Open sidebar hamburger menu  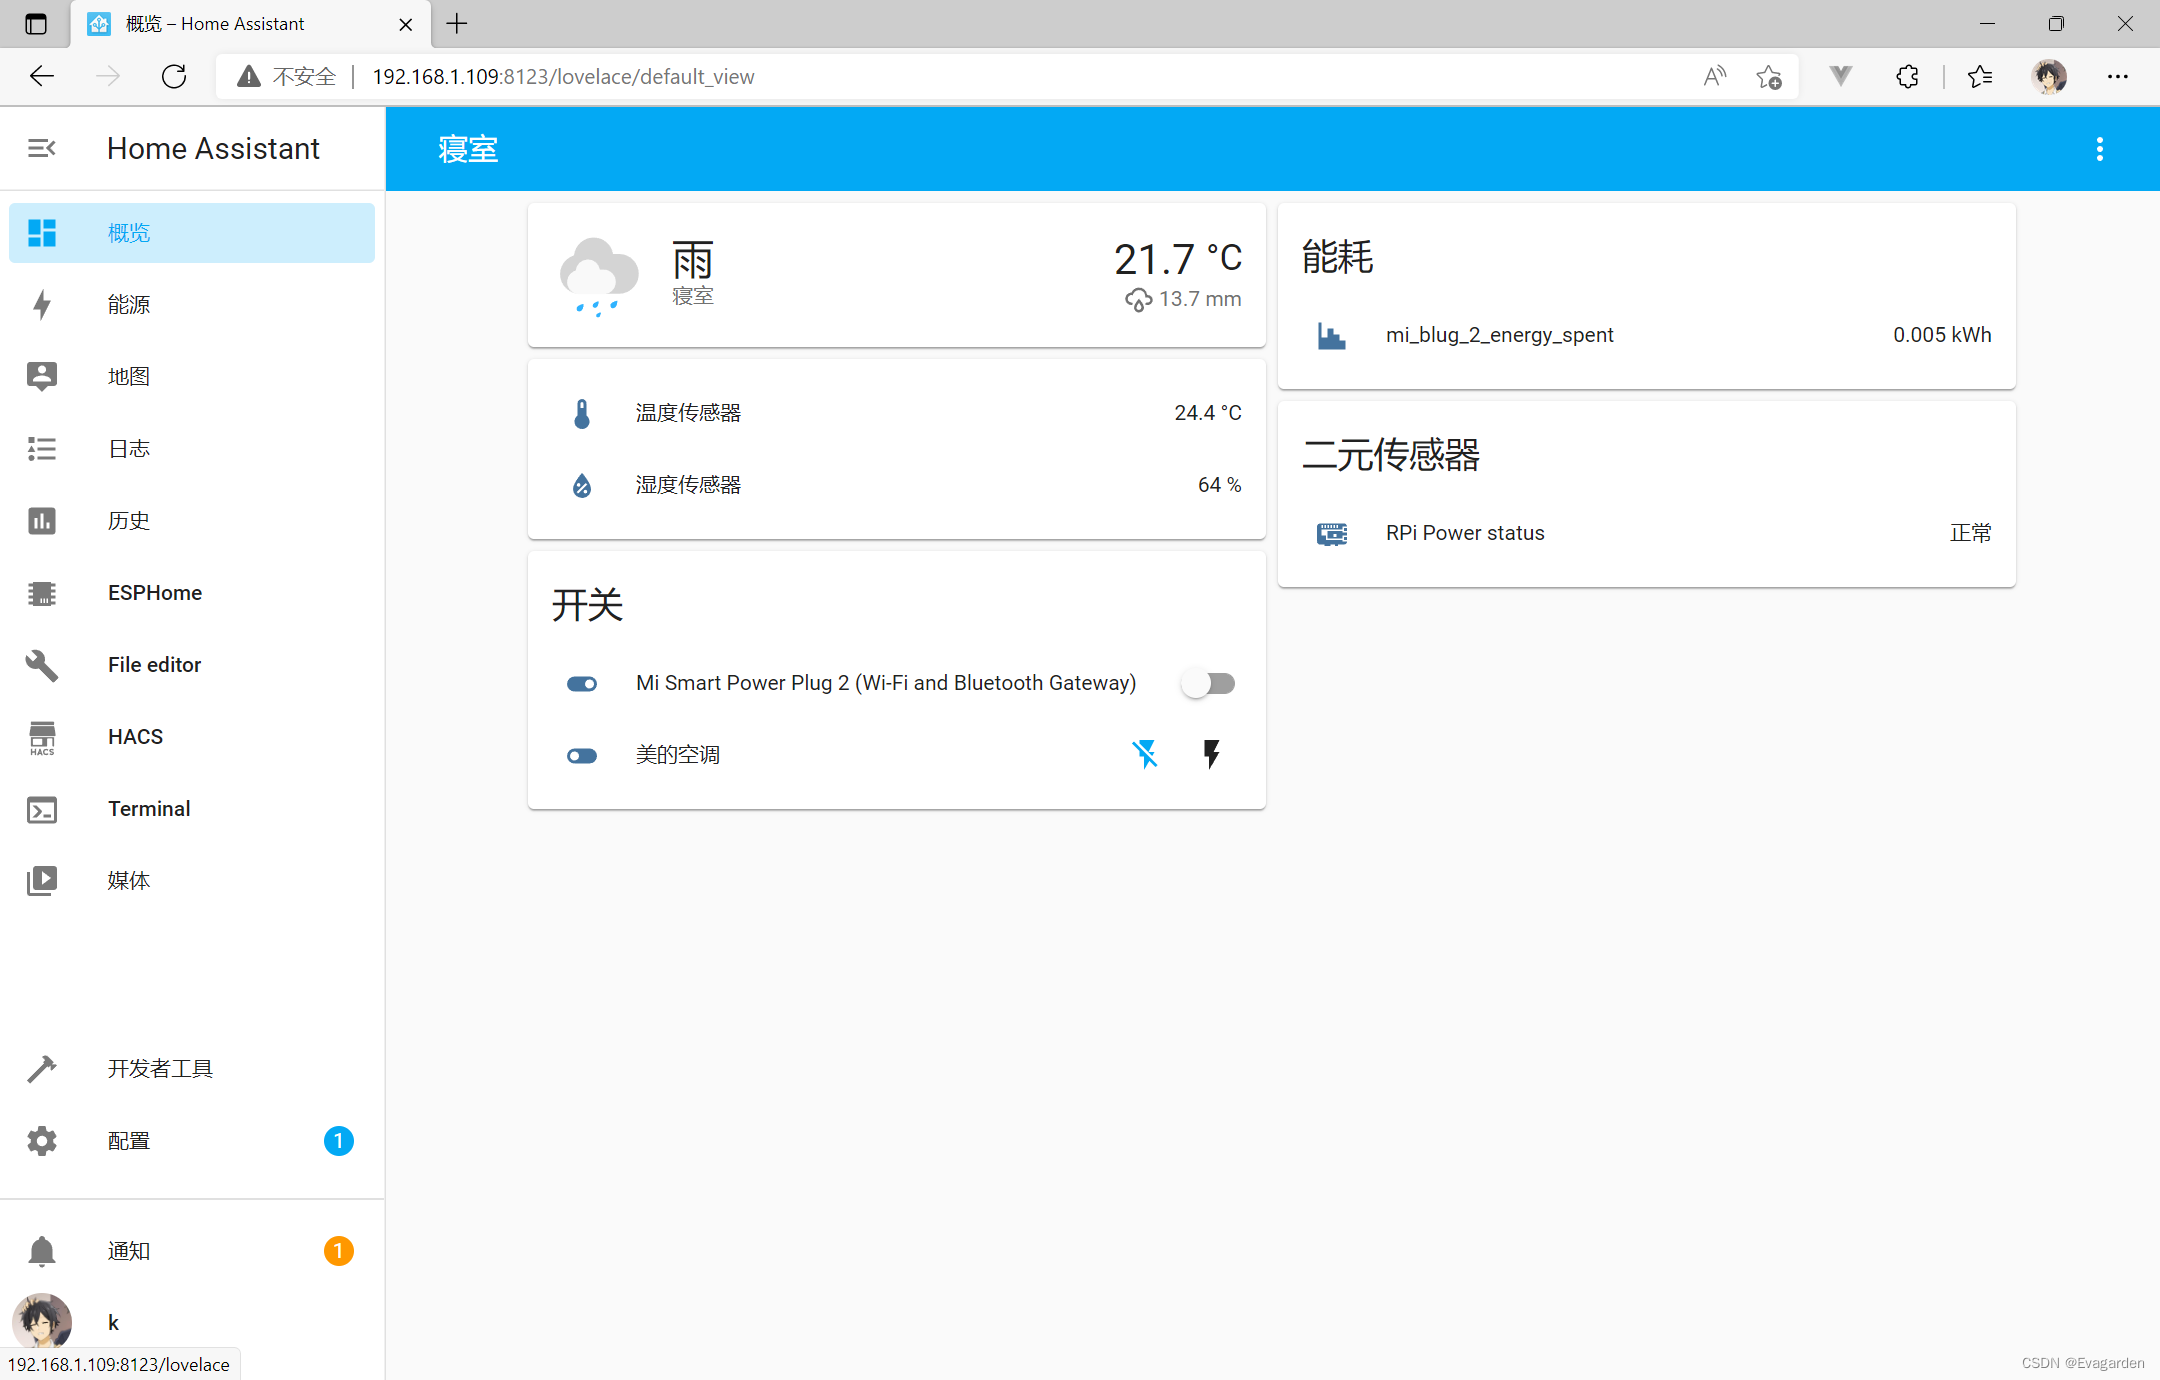click(41, 148)
